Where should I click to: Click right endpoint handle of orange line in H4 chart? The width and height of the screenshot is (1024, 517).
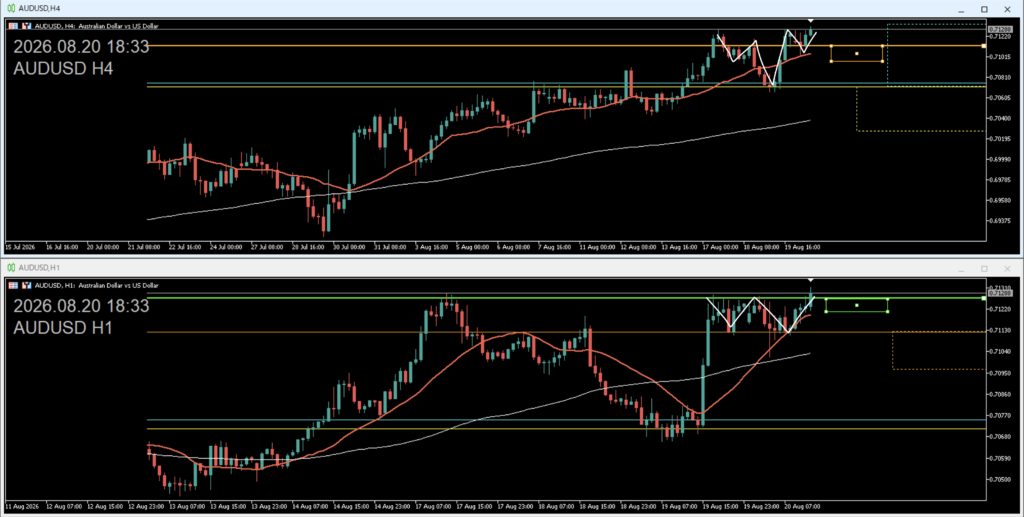pos(984,46)
